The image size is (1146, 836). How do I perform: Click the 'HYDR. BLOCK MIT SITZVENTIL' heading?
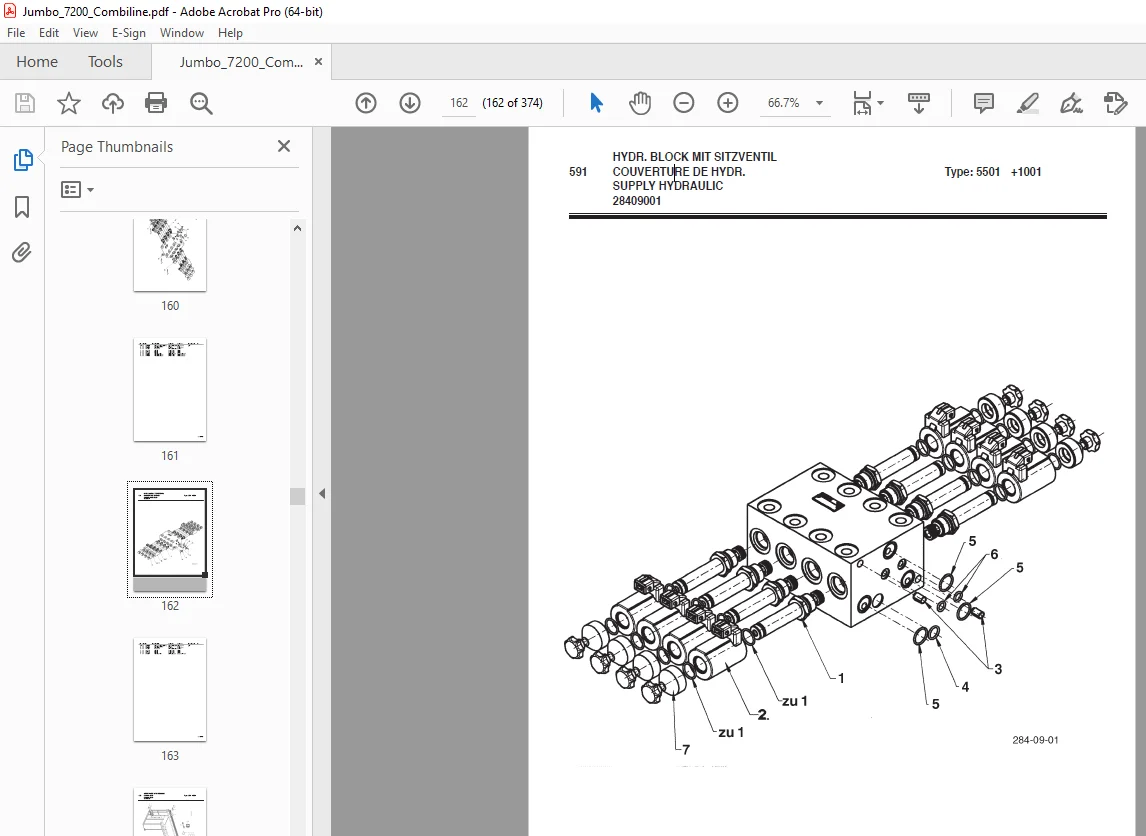[x=694, y=156]
